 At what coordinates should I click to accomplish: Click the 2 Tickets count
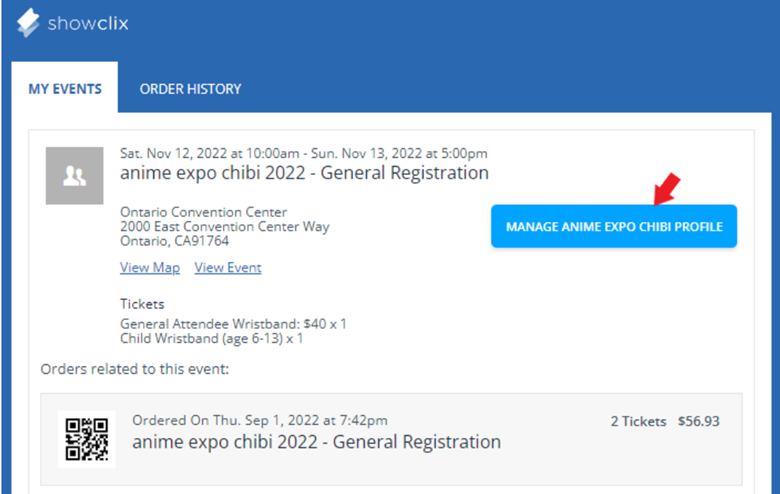[x=638, y=421]
